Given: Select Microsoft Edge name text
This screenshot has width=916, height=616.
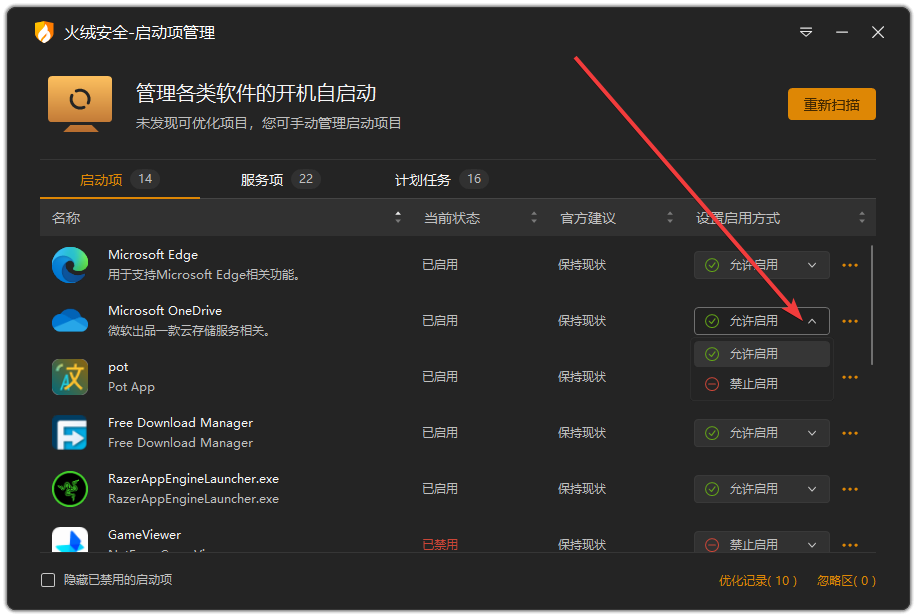Looking at the screenshot, I should [153, 255].
